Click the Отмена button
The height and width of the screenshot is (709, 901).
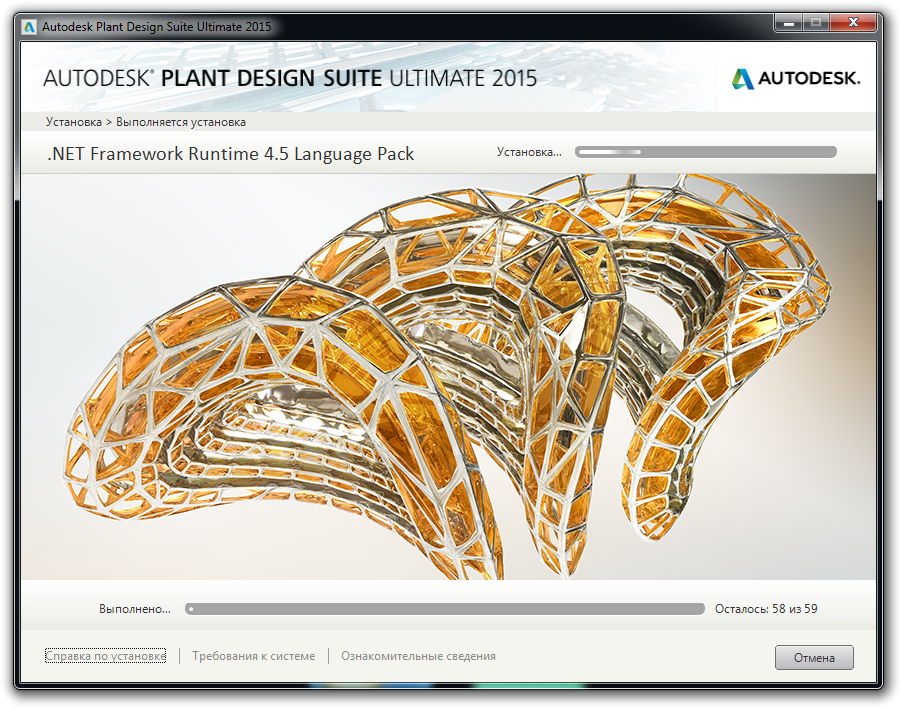tap(814, 657)
